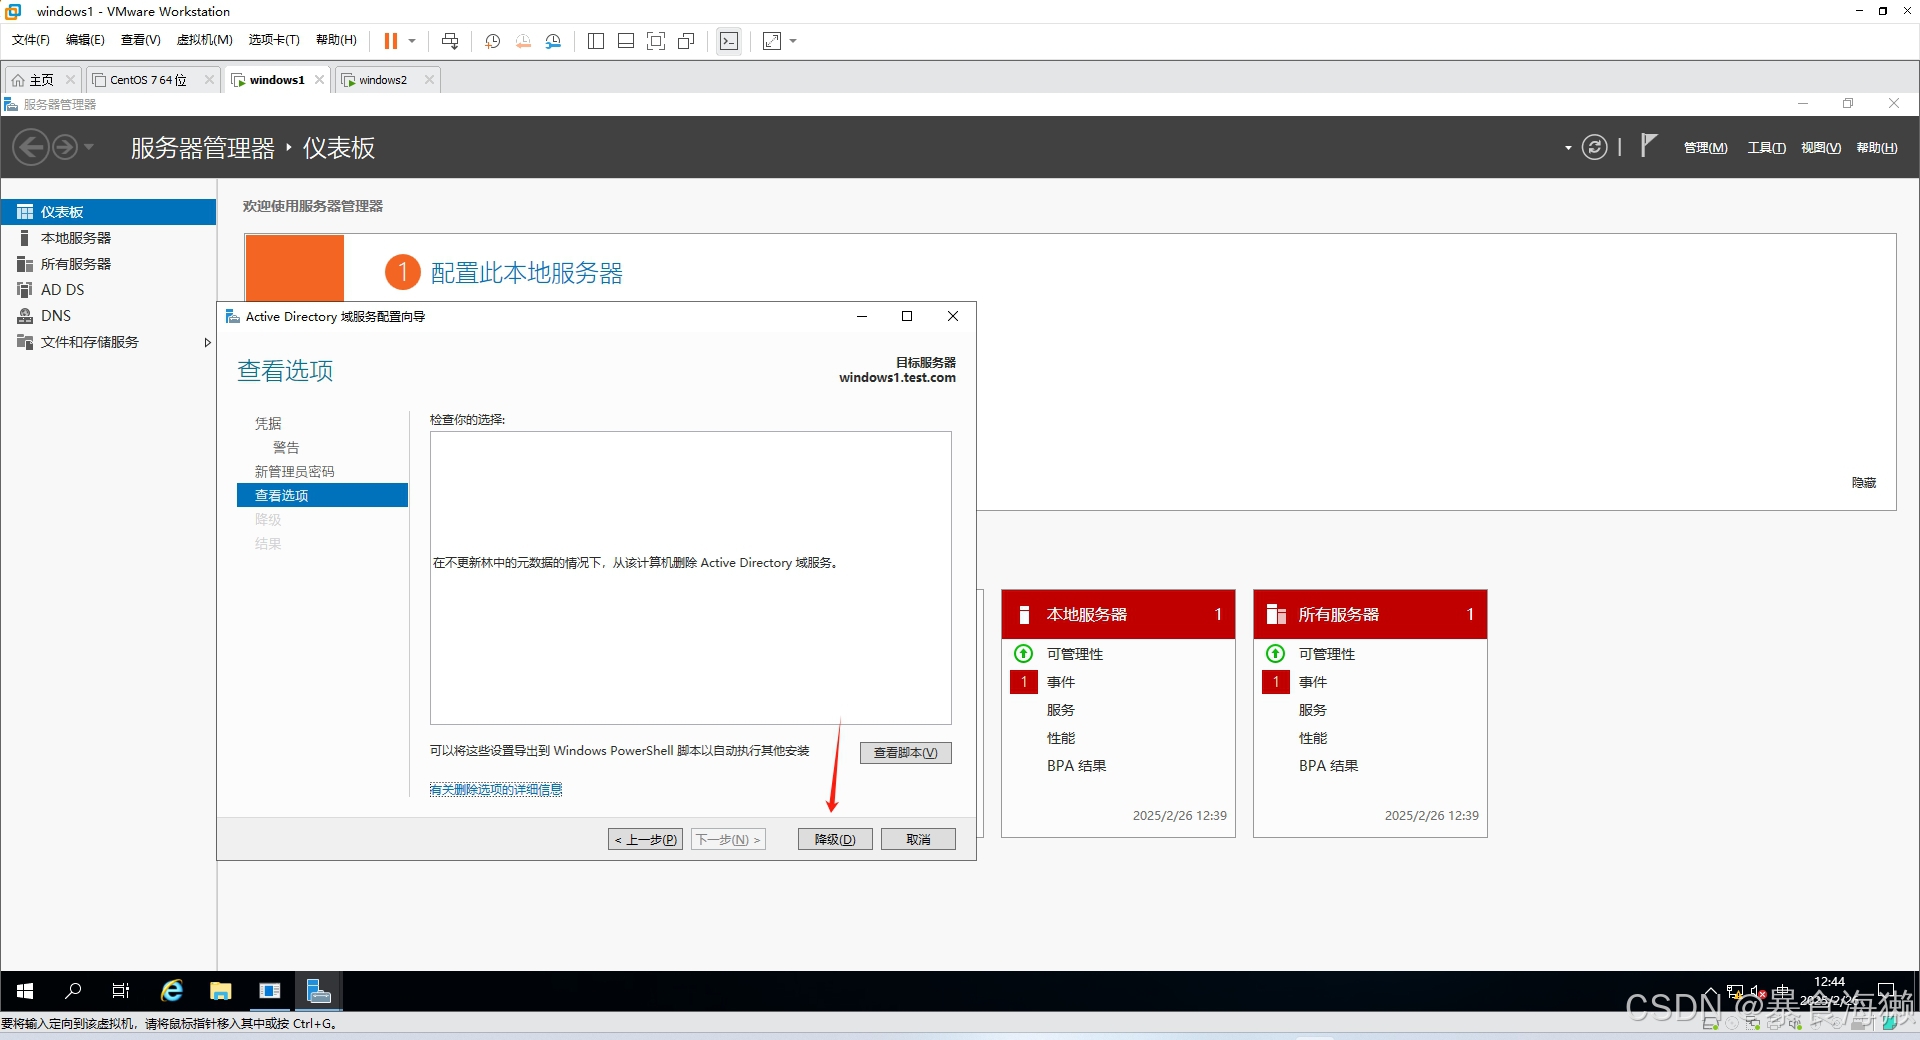This screenshot has width=1920, height=1040.
Task: Click BPA 结果 in the 所有服务器 tile
Action: (x=1328, y=766)
